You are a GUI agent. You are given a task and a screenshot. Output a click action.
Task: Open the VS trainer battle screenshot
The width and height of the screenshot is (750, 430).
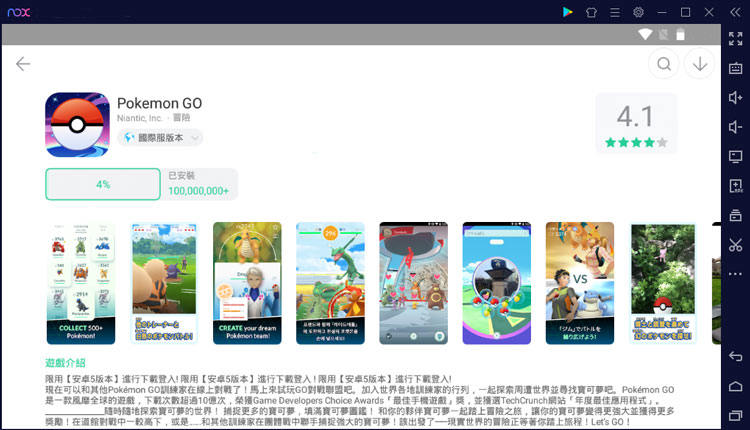580,283
